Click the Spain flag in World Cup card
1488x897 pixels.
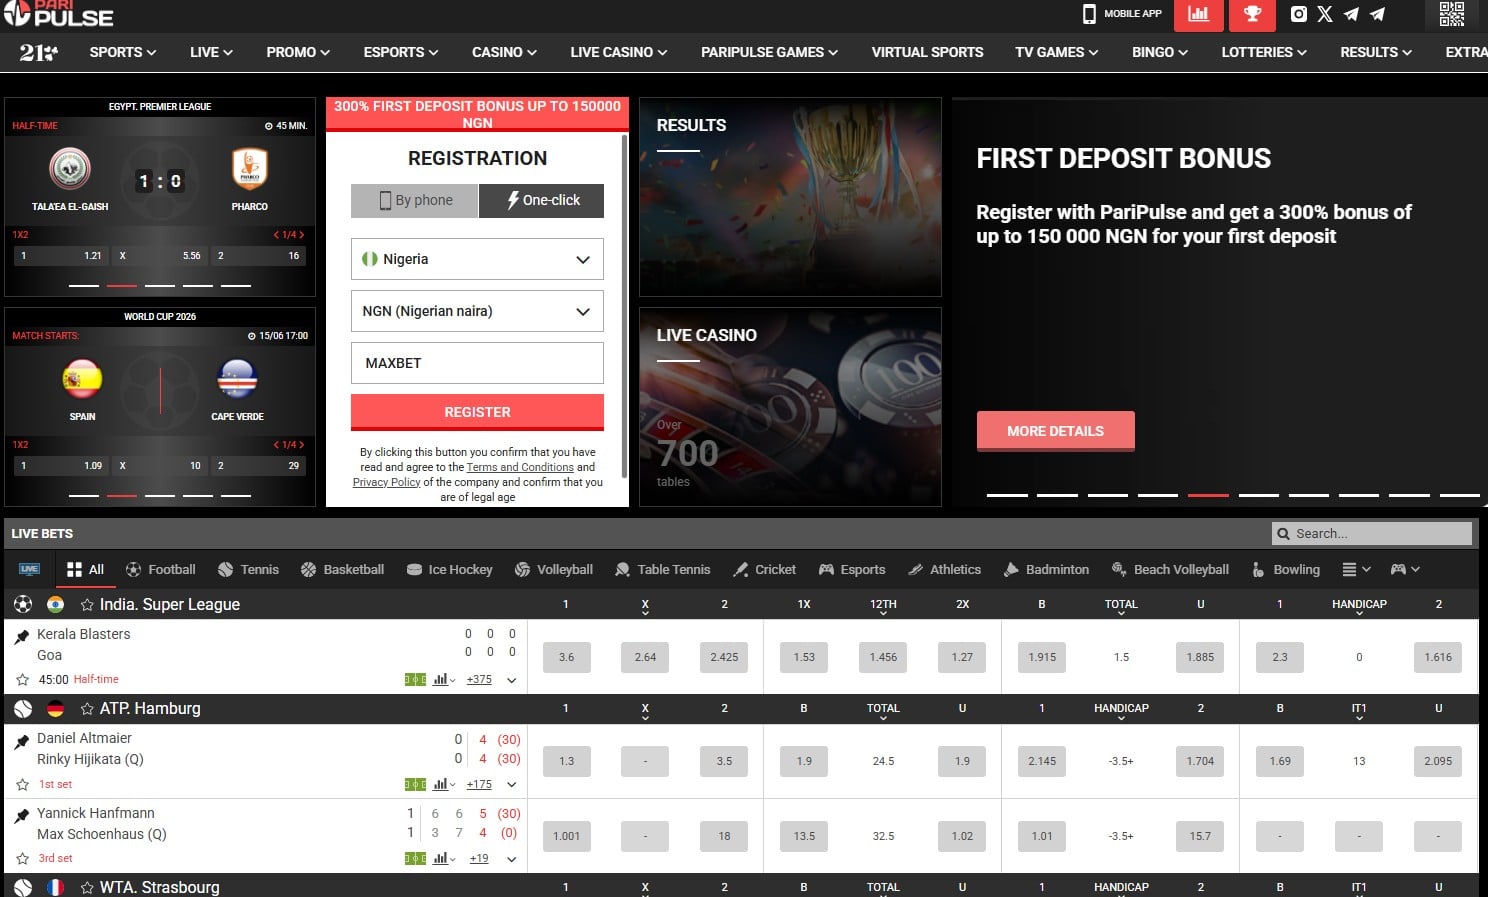[x=82, y=379]
